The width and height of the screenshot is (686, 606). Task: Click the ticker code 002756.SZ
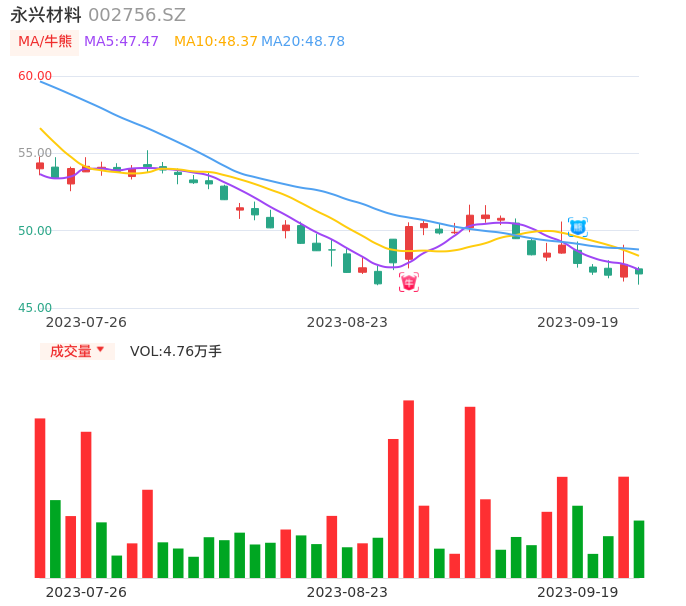click(137, 15)
